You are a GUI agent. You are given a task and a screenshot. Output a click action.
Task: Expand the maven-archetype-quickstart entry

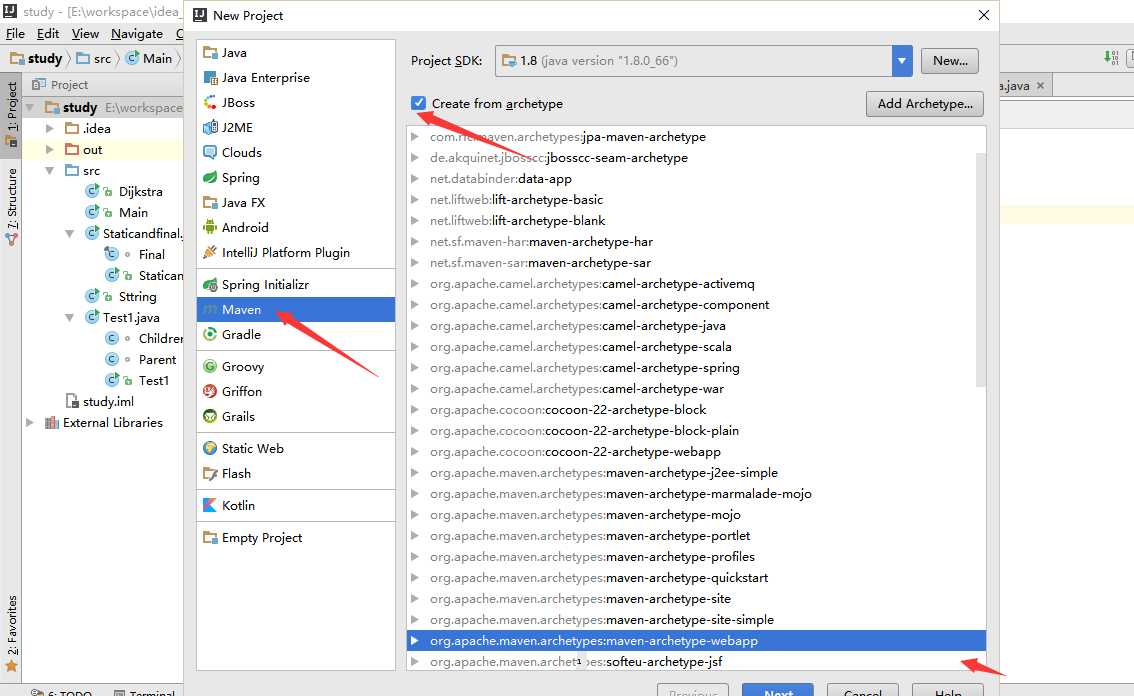click(x=414, y=577)
